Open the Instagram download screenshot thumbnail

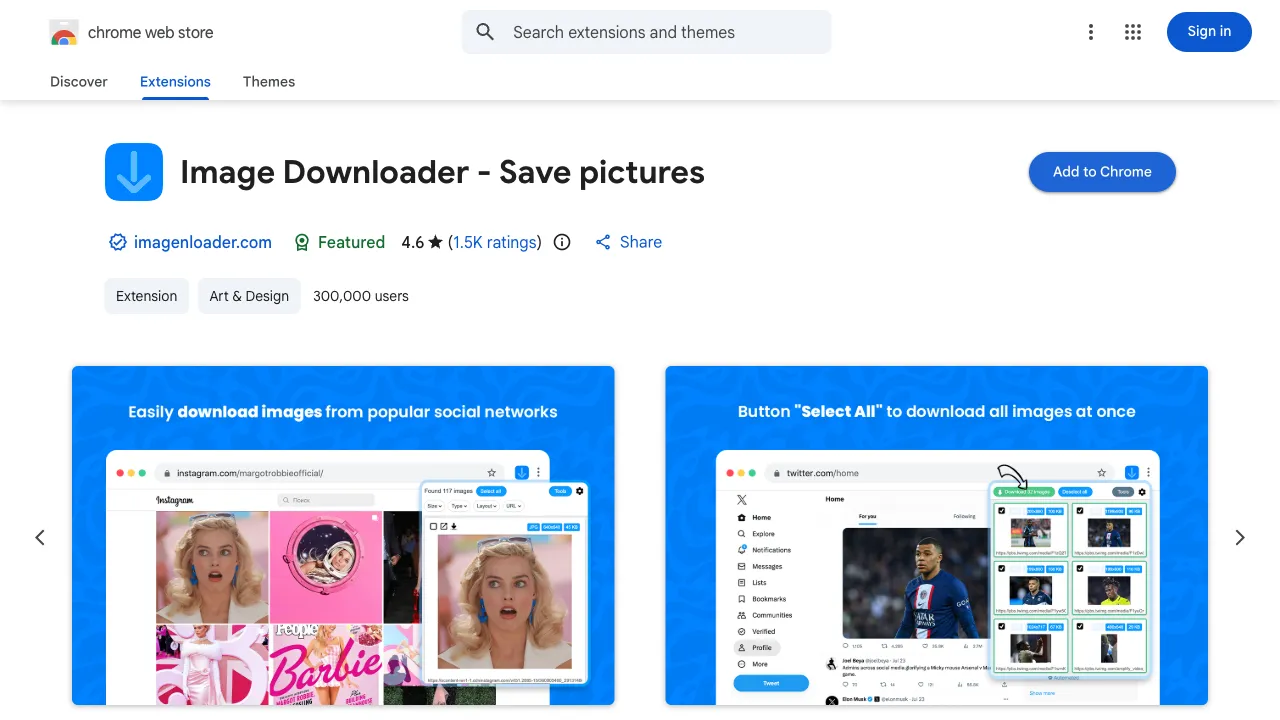point(343,536)
